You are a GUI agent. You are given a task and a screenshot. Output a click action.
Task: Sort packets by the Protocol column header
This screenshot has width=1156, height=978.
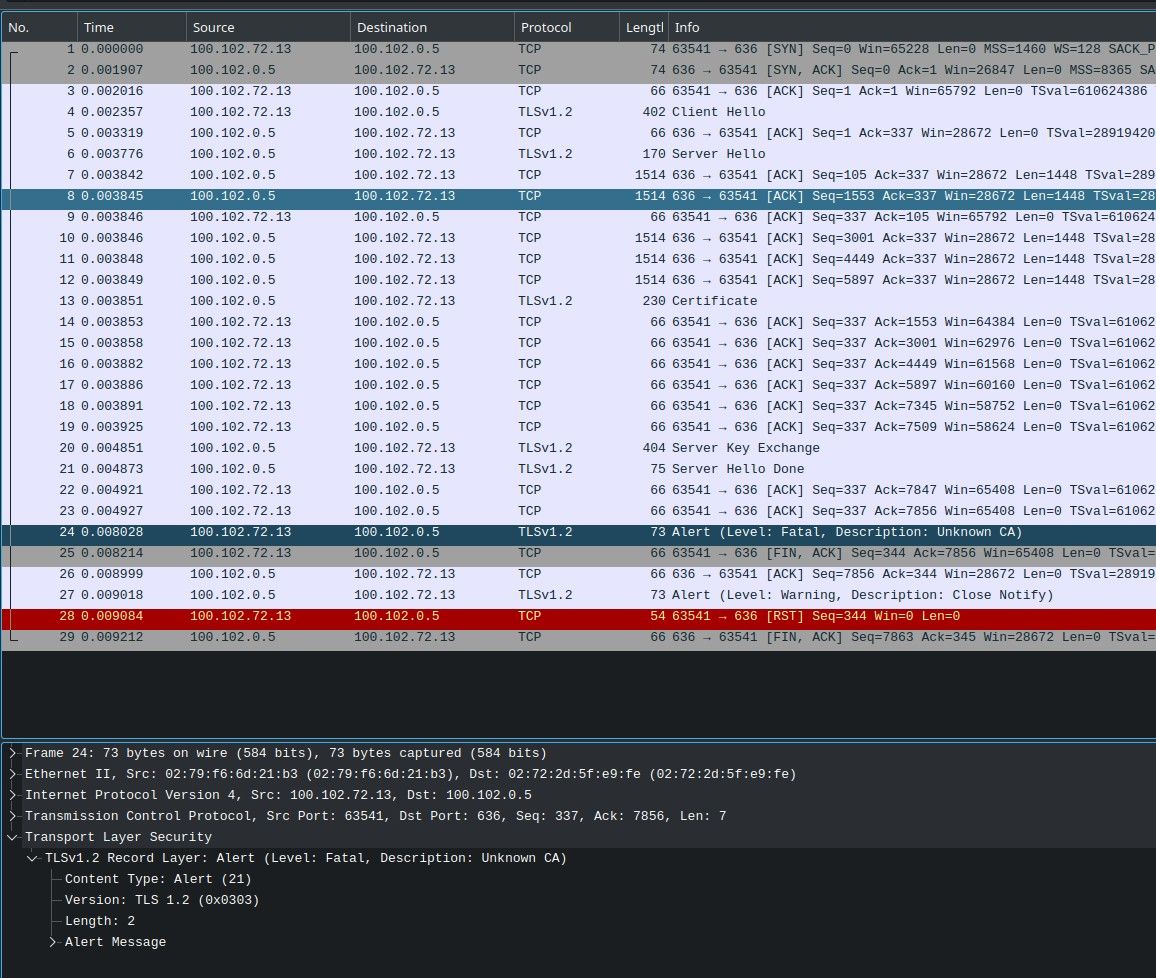tap(566, 27)
